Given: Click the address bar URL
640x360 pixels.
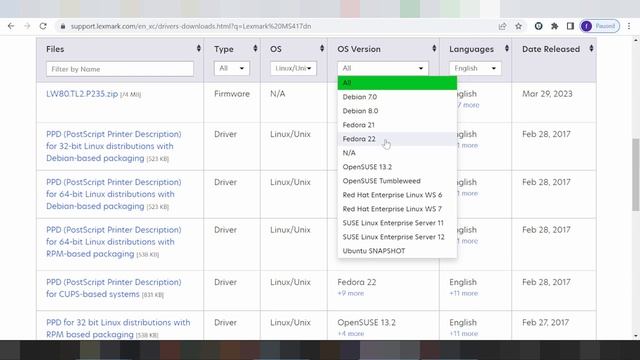Looking at the screenshot, I should (x=191, y=26).
